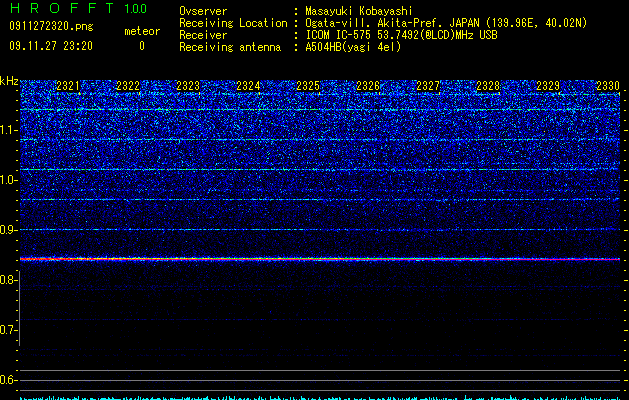Click the meteor count label
The image size is (629, 400).
point(142,31)
